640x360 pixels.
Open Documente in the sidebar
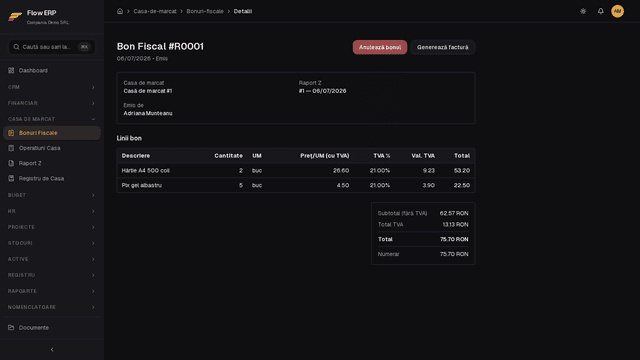pyautogui.click(x=52, y=327)
